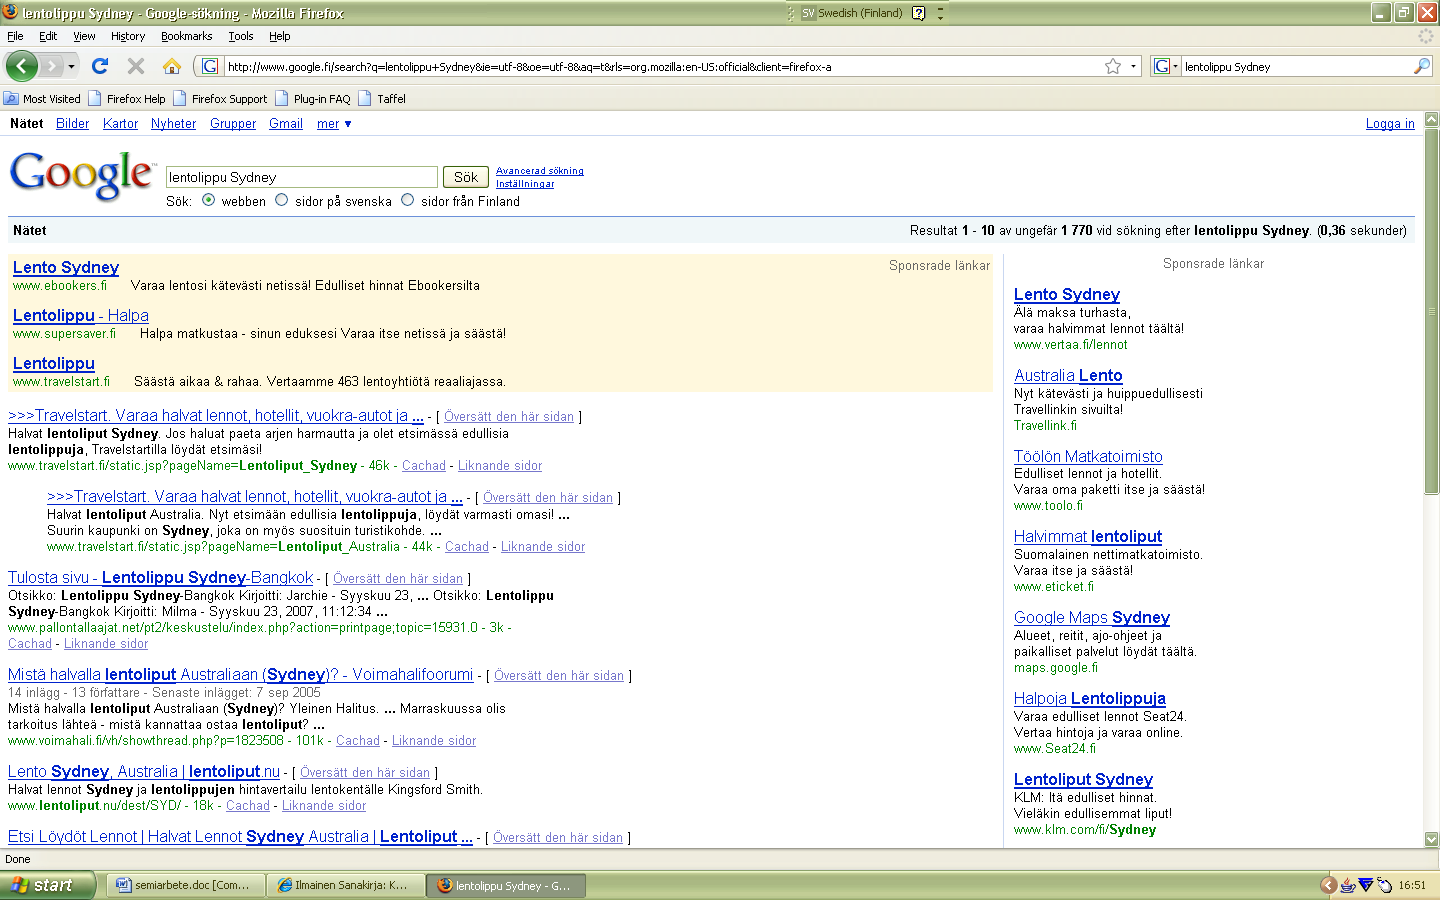Screen dimensions: 1440x900
Task: Select 'sidor från Finland' radio button
Action: [x=408, y=200]
